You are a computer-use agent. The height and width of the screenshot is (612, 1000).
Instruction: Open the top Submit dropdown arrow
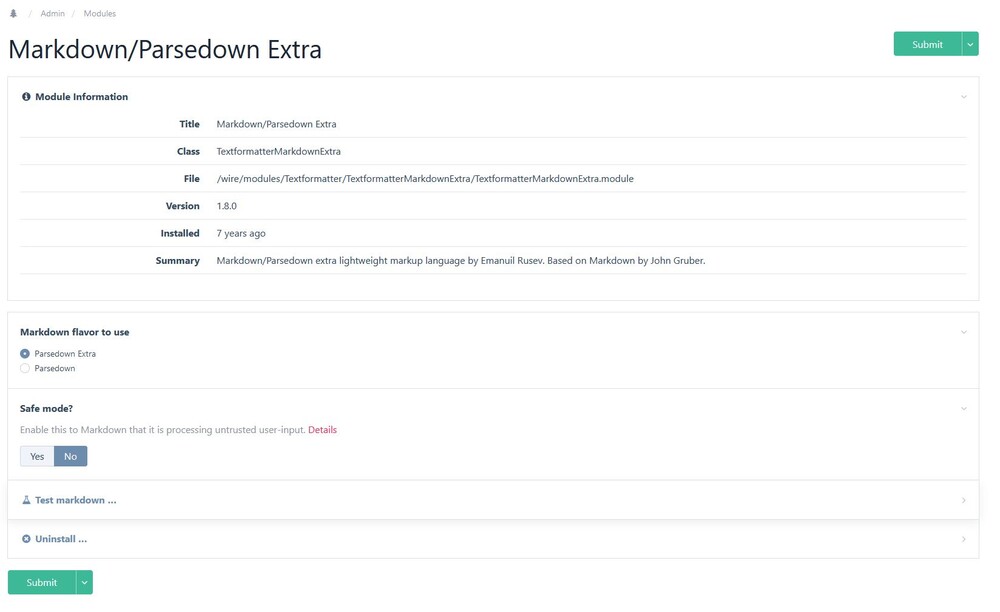click(x=970, y=44)
